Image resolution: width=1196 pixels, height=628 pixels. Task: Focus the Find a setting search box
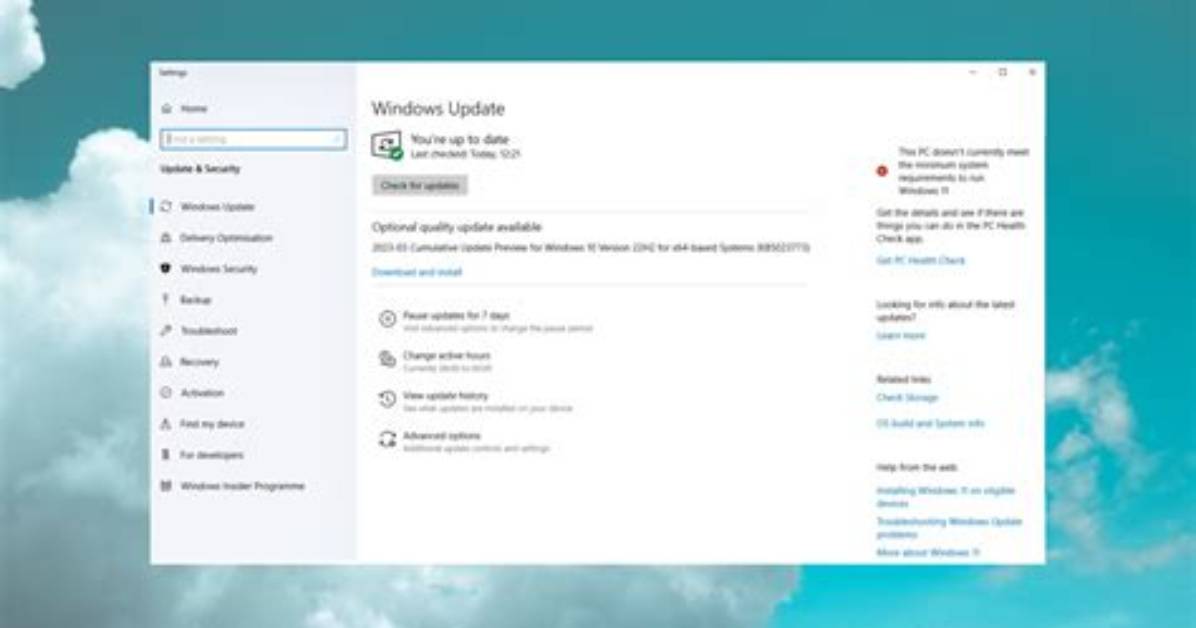253,140
